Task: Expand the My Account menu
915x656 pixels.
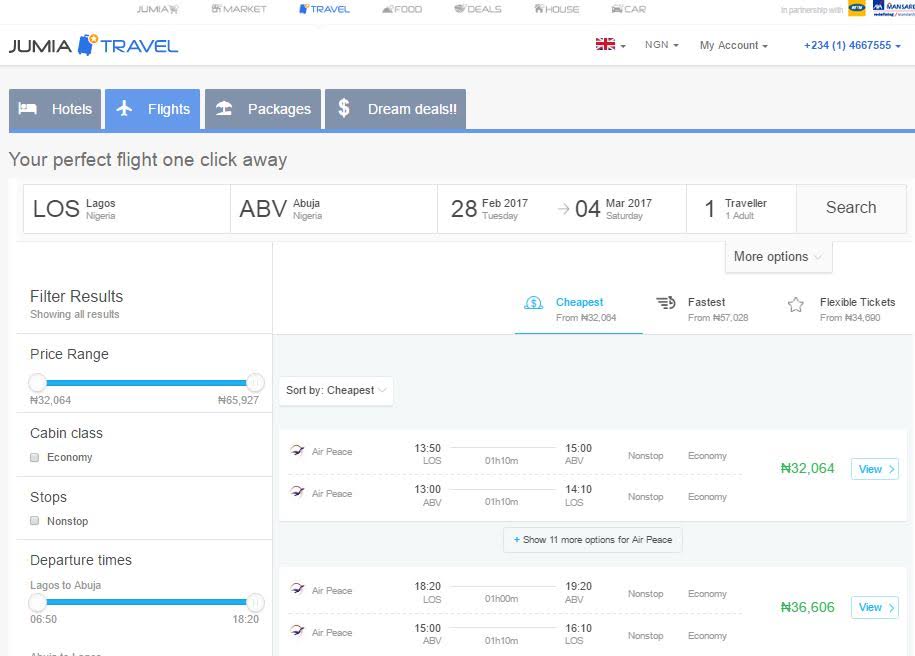Action: (x=733, y=45)
